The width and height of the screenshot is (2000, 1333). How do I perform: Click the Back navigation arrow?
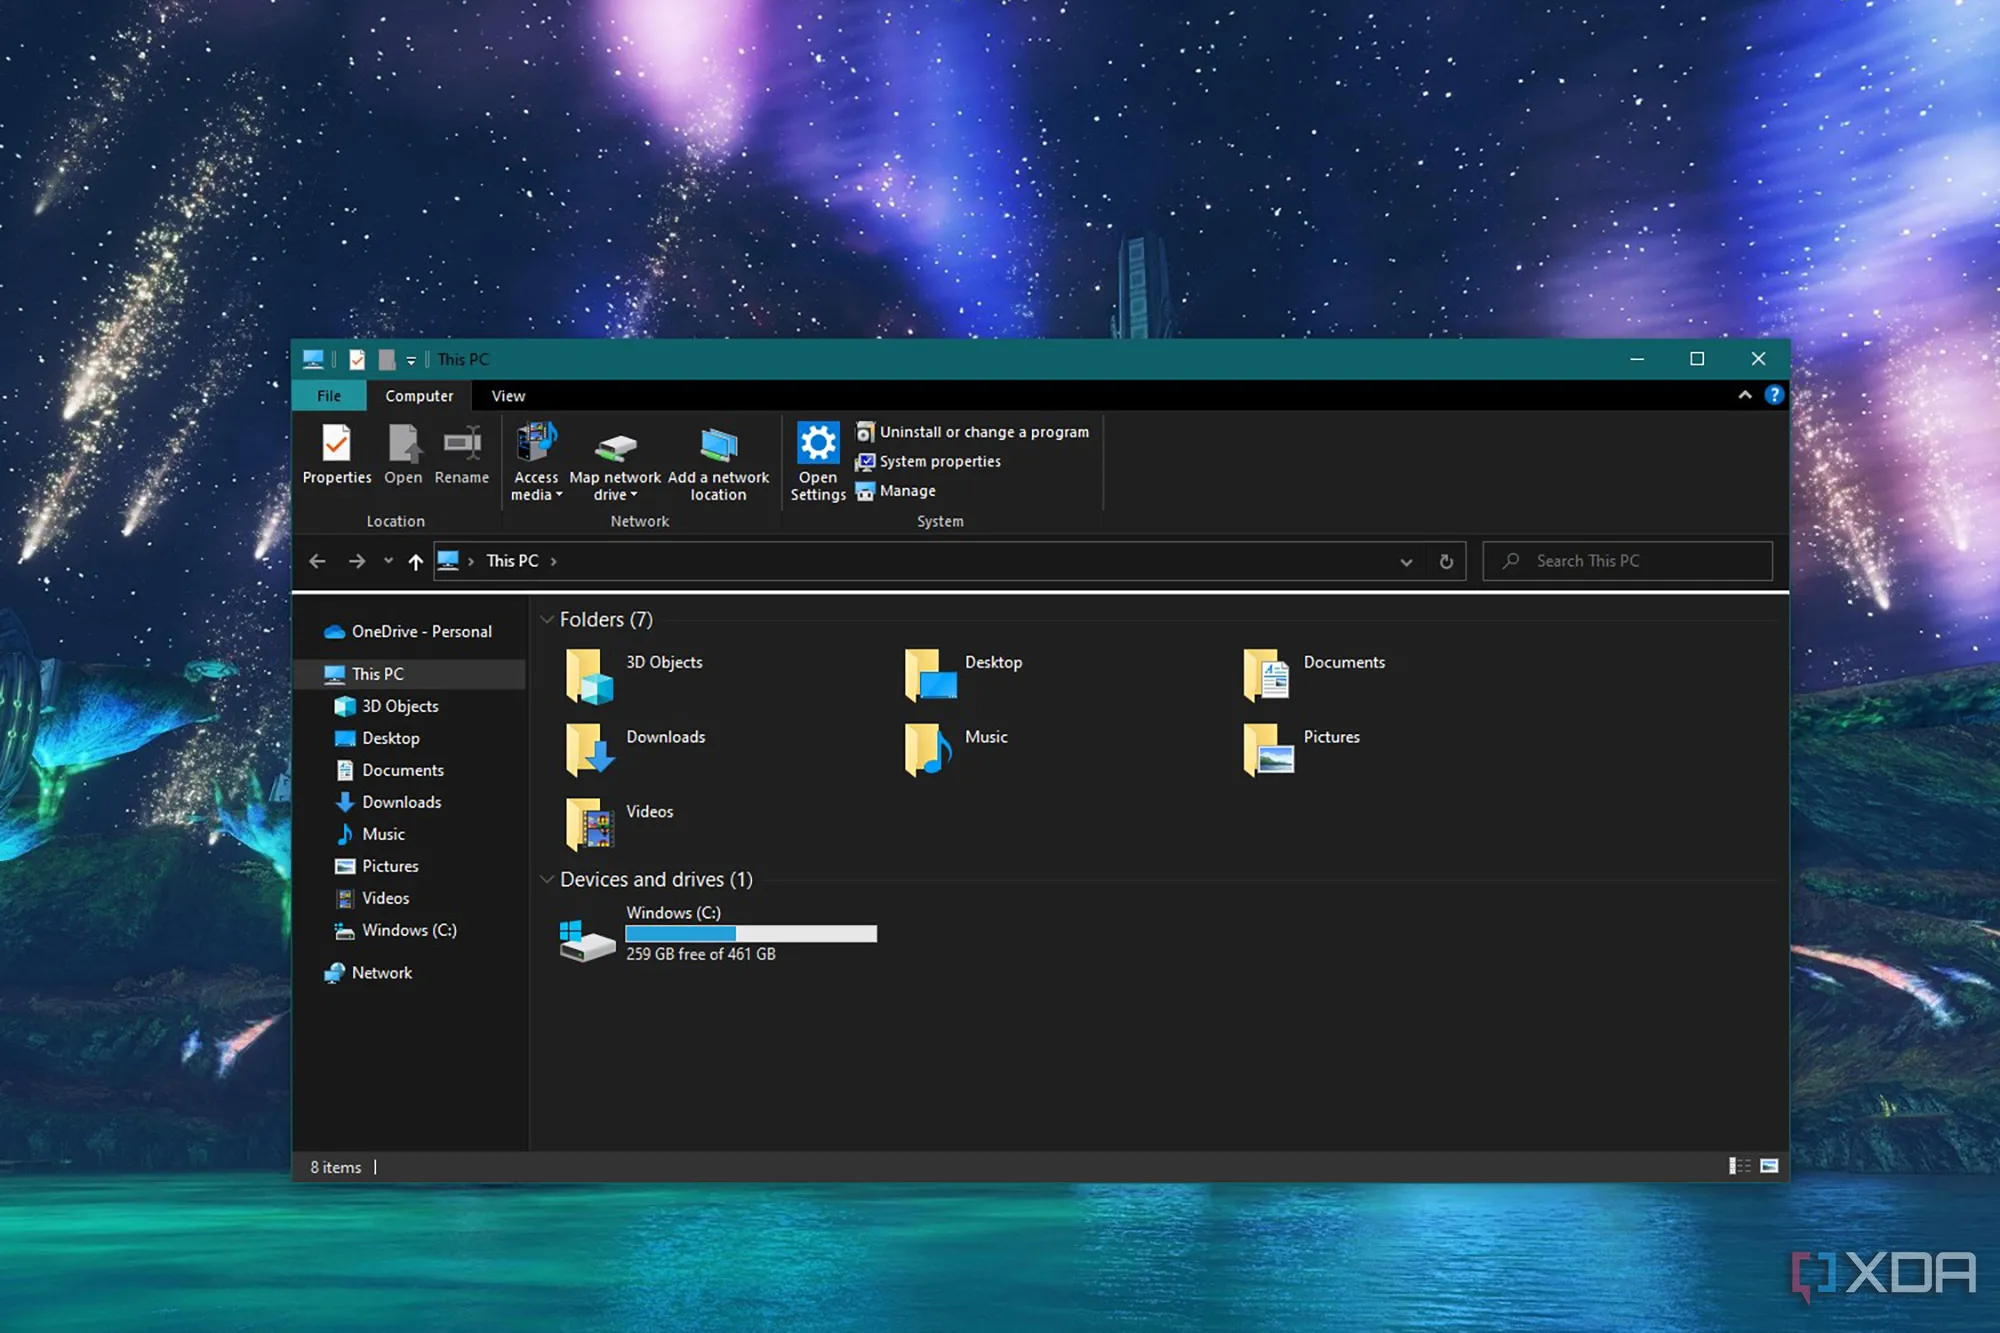tap(318, 561)
